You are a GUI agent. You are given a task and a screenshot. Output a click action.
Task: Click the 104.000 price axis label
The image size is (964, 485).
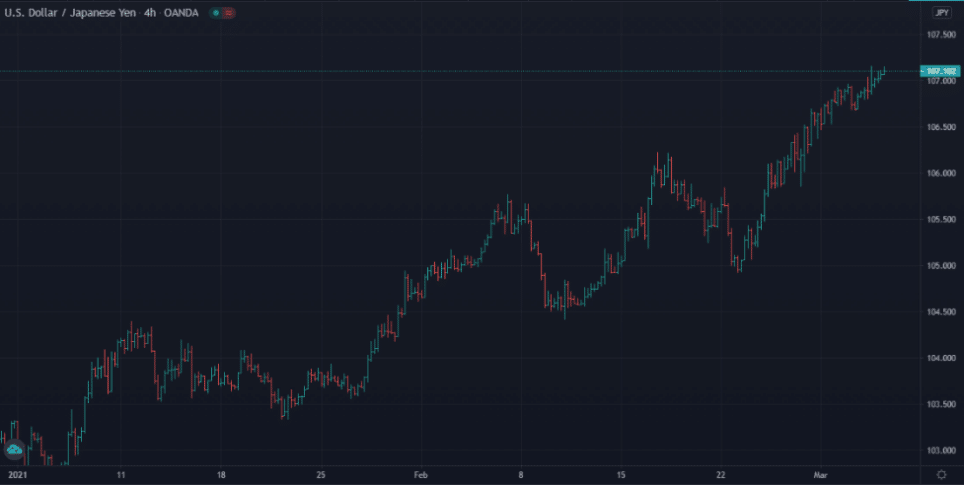(939, 358)
